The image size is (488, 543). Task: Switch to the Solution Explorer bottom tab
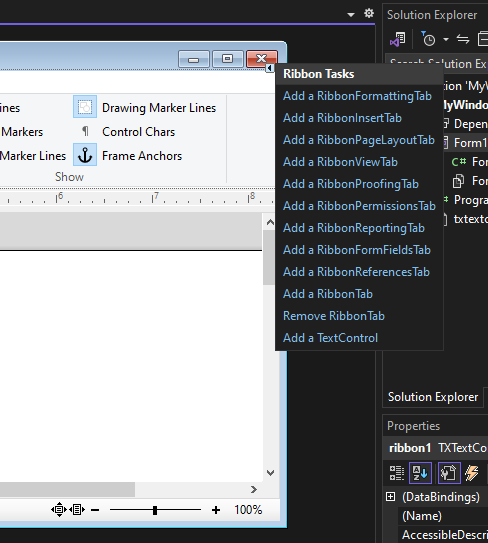click(x=433, y=397)
